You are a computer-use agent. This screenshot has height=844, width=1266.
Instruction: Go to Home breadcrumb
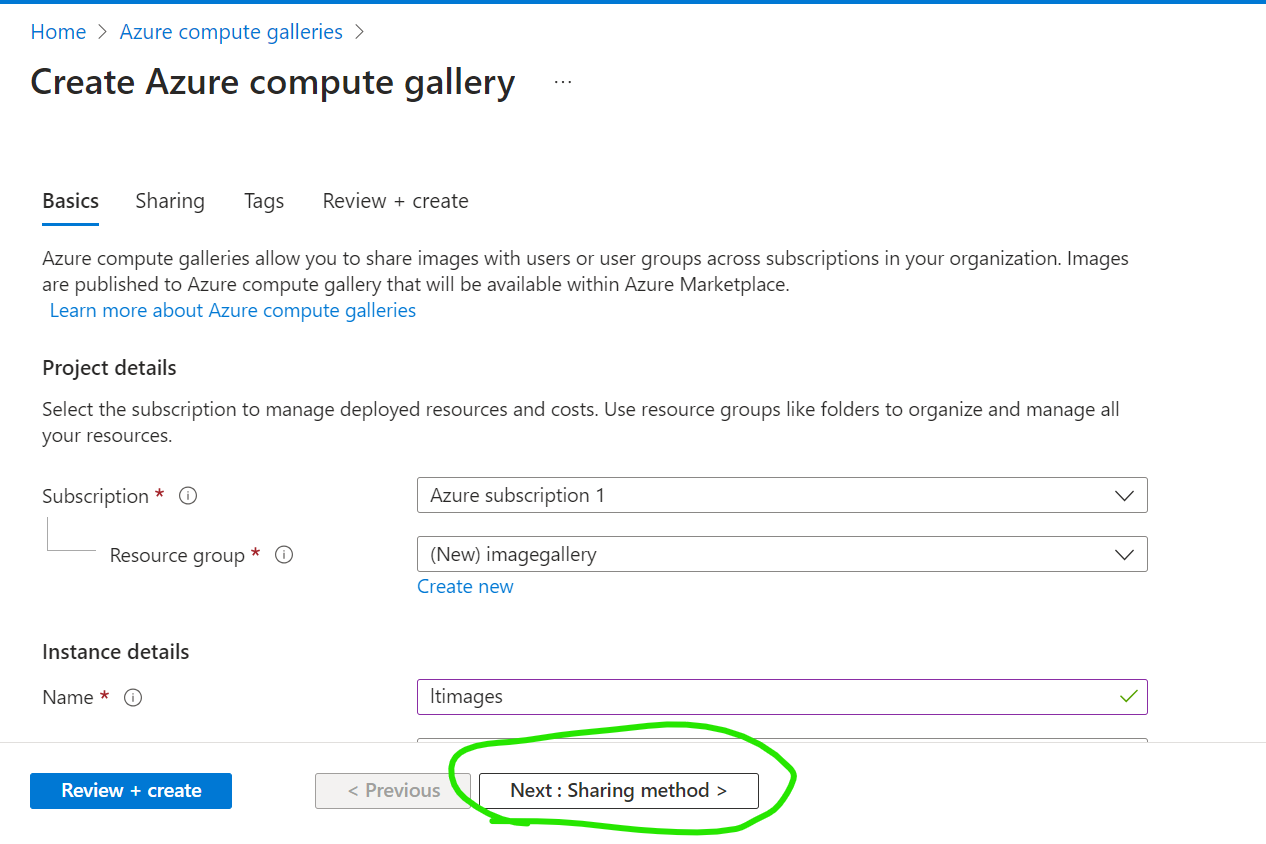[x=58, y=32]
